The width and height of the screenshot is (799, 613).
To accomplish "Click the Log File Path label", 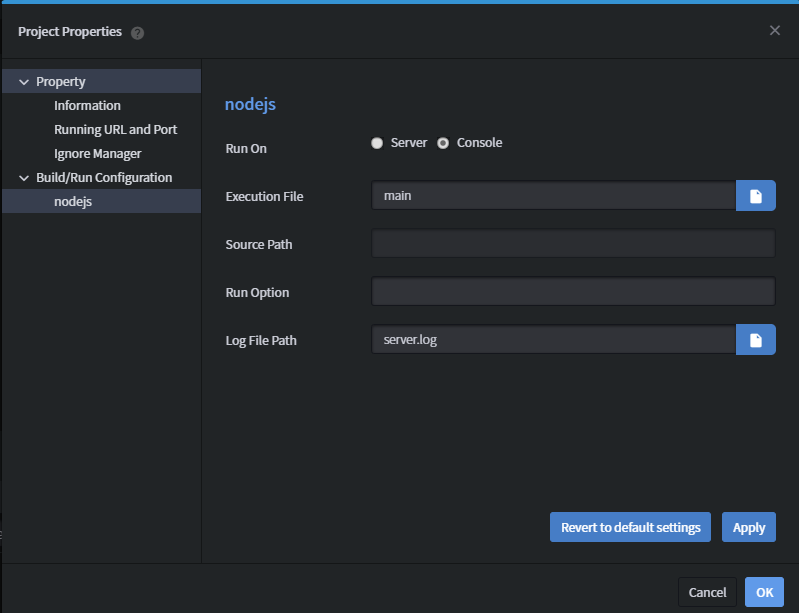I will [x=261, y=340].
